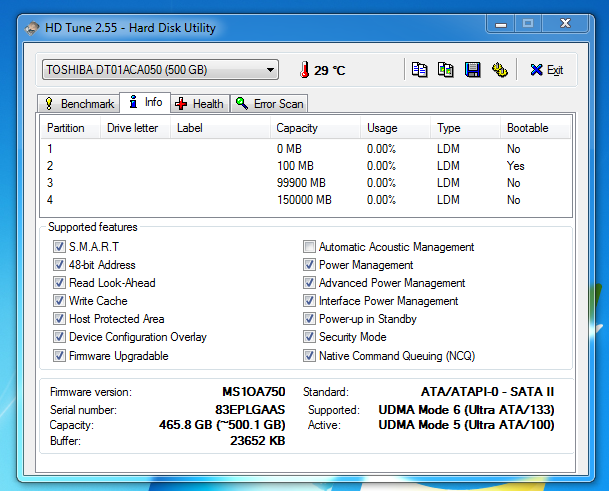Minimize the HD Tune window
This screenshot has width=609, height=491.
(501, 24)
